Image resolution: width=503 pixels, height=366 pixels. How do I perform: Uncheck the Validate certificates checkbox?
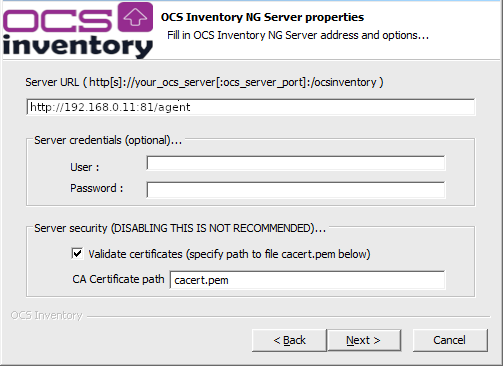pos(77,254)
